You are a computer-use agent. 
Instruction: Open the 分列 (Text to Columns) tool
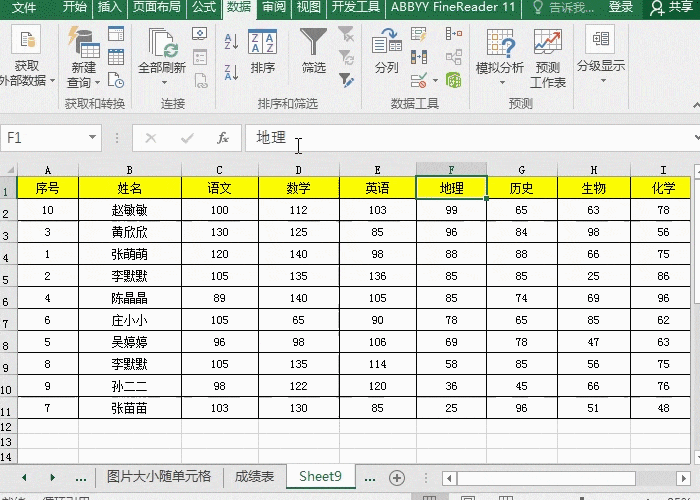(x=386, y=50)
